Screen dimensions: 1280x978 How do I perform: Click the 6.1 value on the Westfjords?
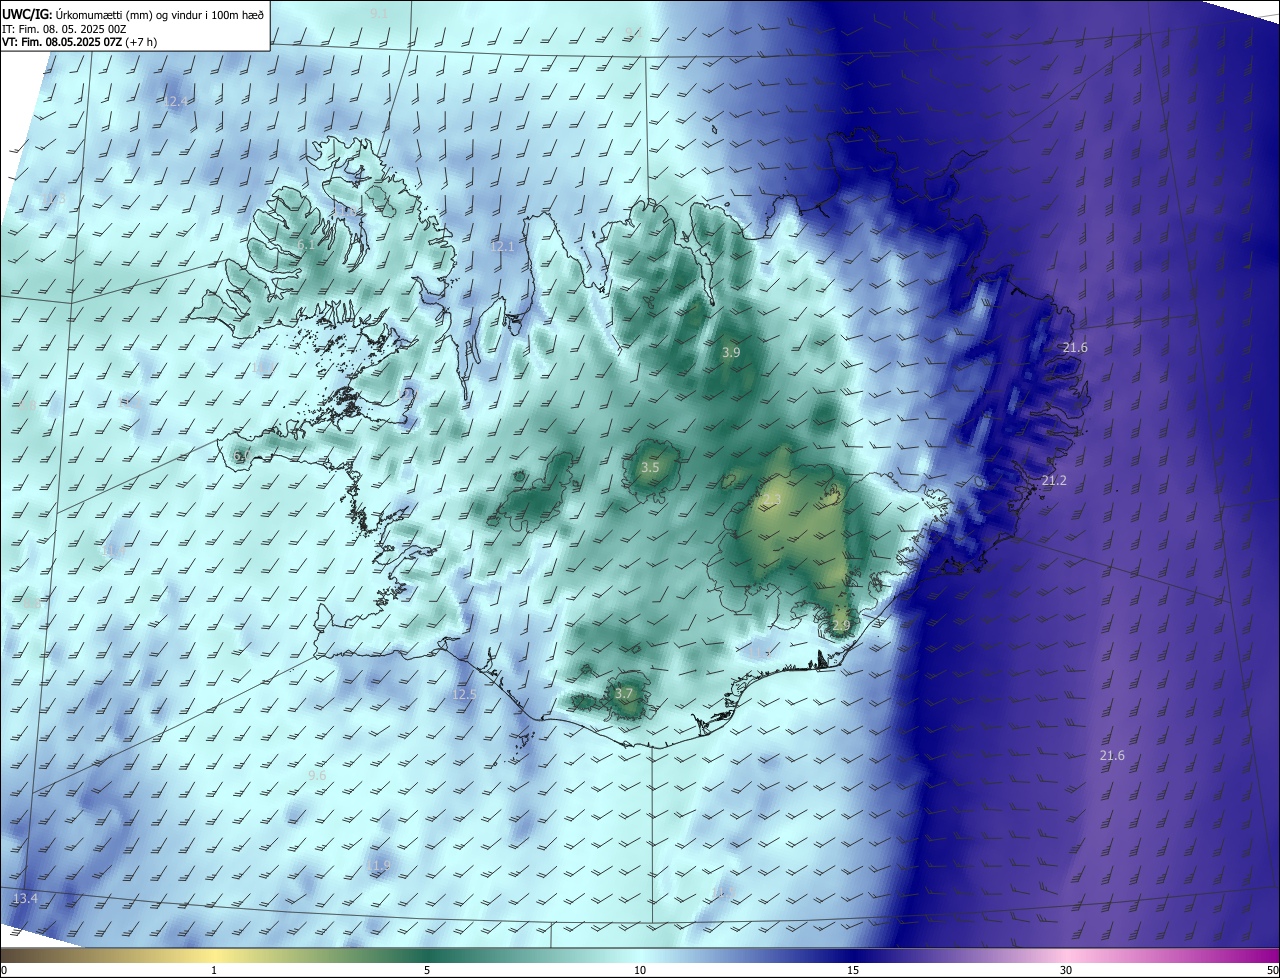click(x=306, y=244)
